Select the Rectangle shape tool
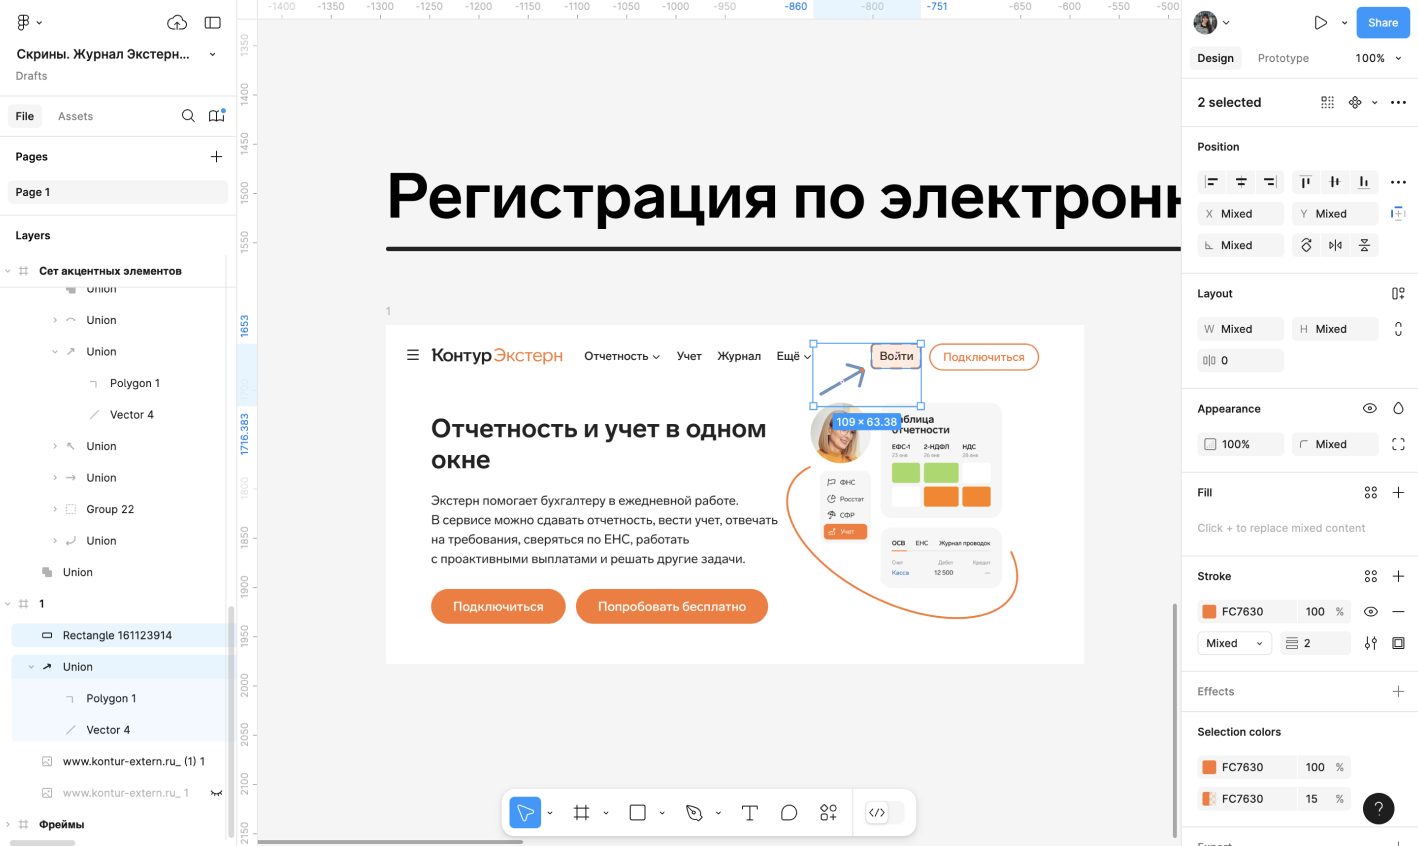1418x846 pixels. click(637, 813)
